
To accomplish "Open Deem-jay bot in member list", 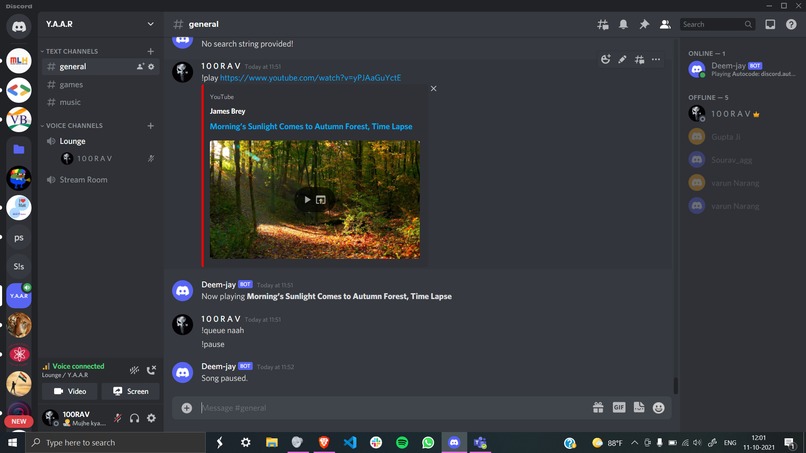I will [x=742, y=69].
